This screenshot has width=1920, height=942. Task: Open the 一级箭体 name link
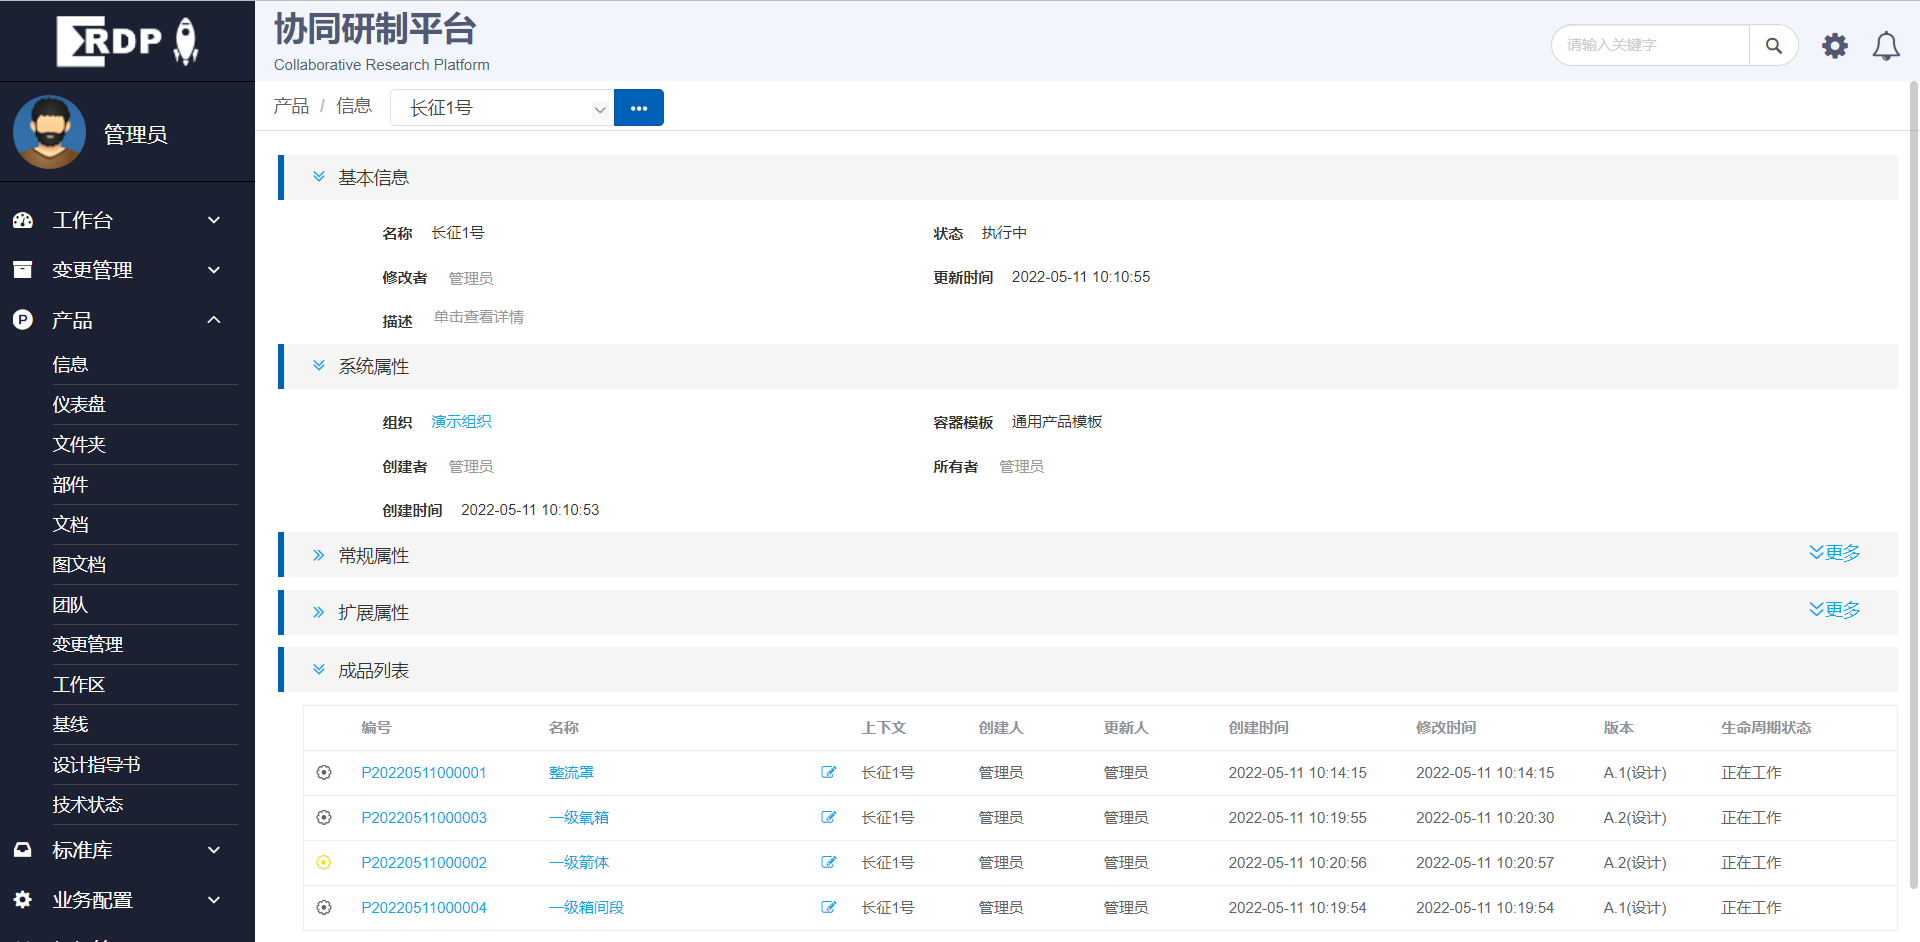click(579, 863)
